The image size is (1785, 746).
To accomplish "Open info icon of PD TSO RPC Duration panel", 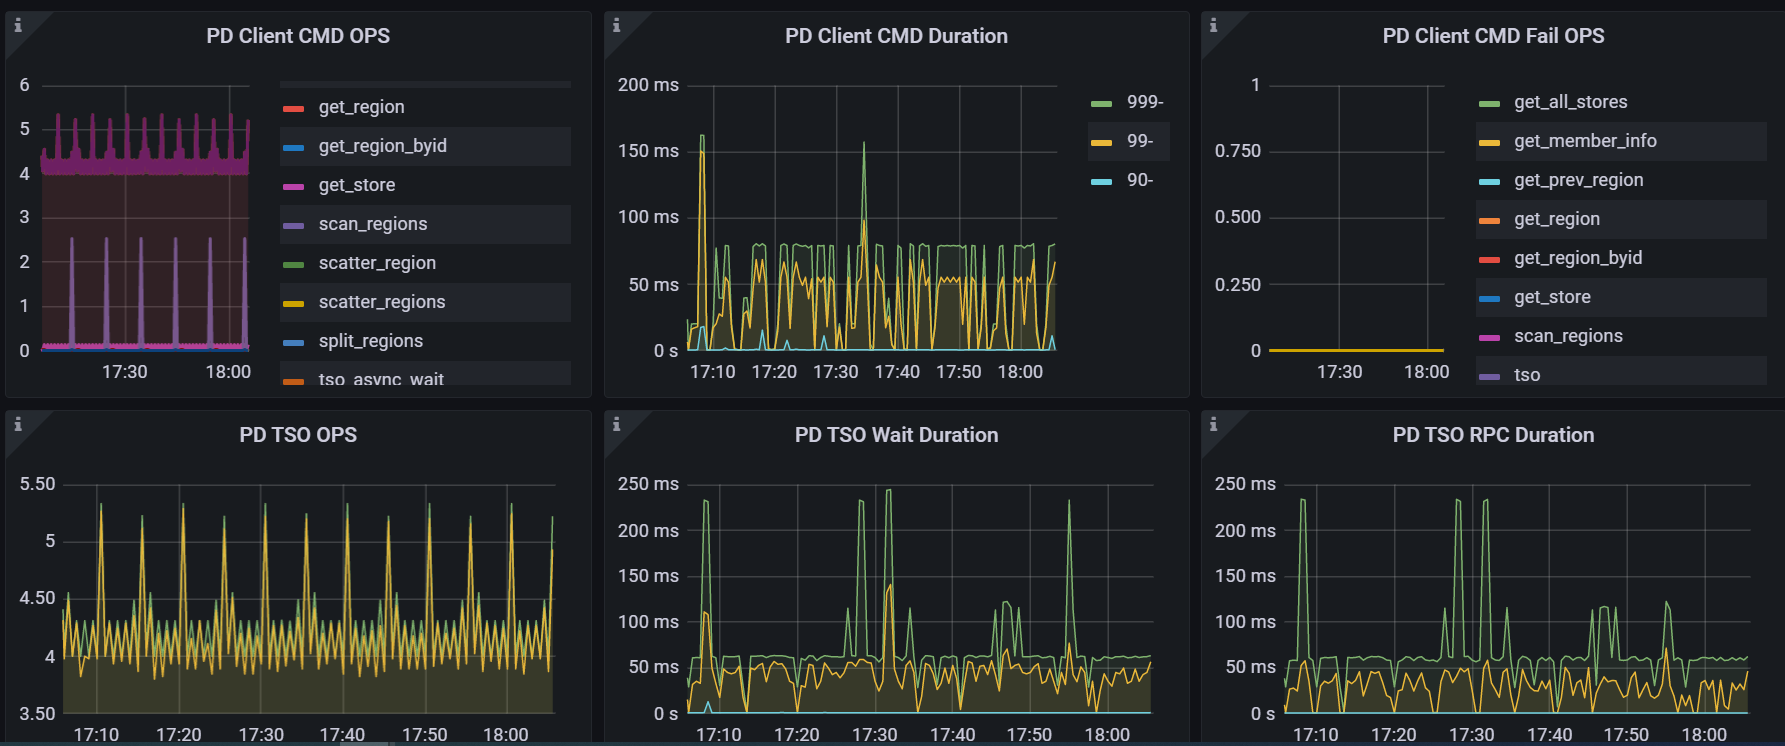I will pyautogui.click(x=1213, y=424).
